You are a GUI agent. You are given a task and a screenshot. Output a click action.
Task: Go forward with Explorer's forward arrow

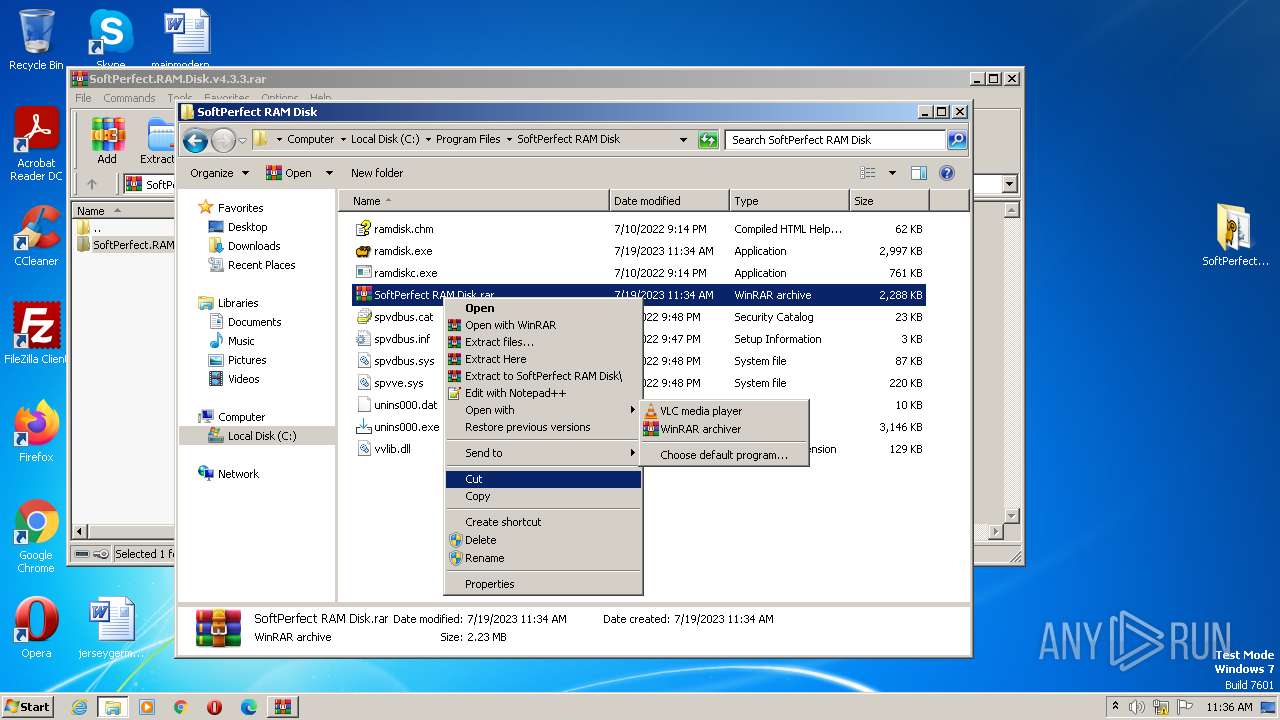point(223,140)
